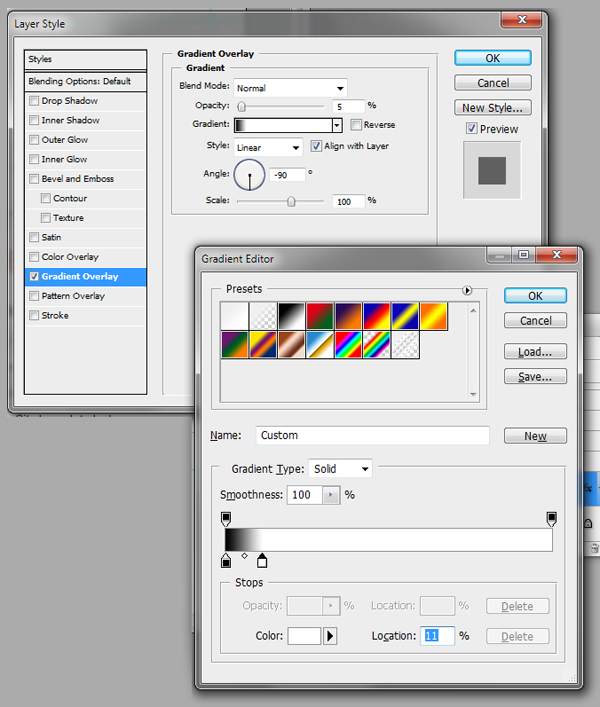
Task: Uncheck Align with Layer
Action: tap(316, 146)
